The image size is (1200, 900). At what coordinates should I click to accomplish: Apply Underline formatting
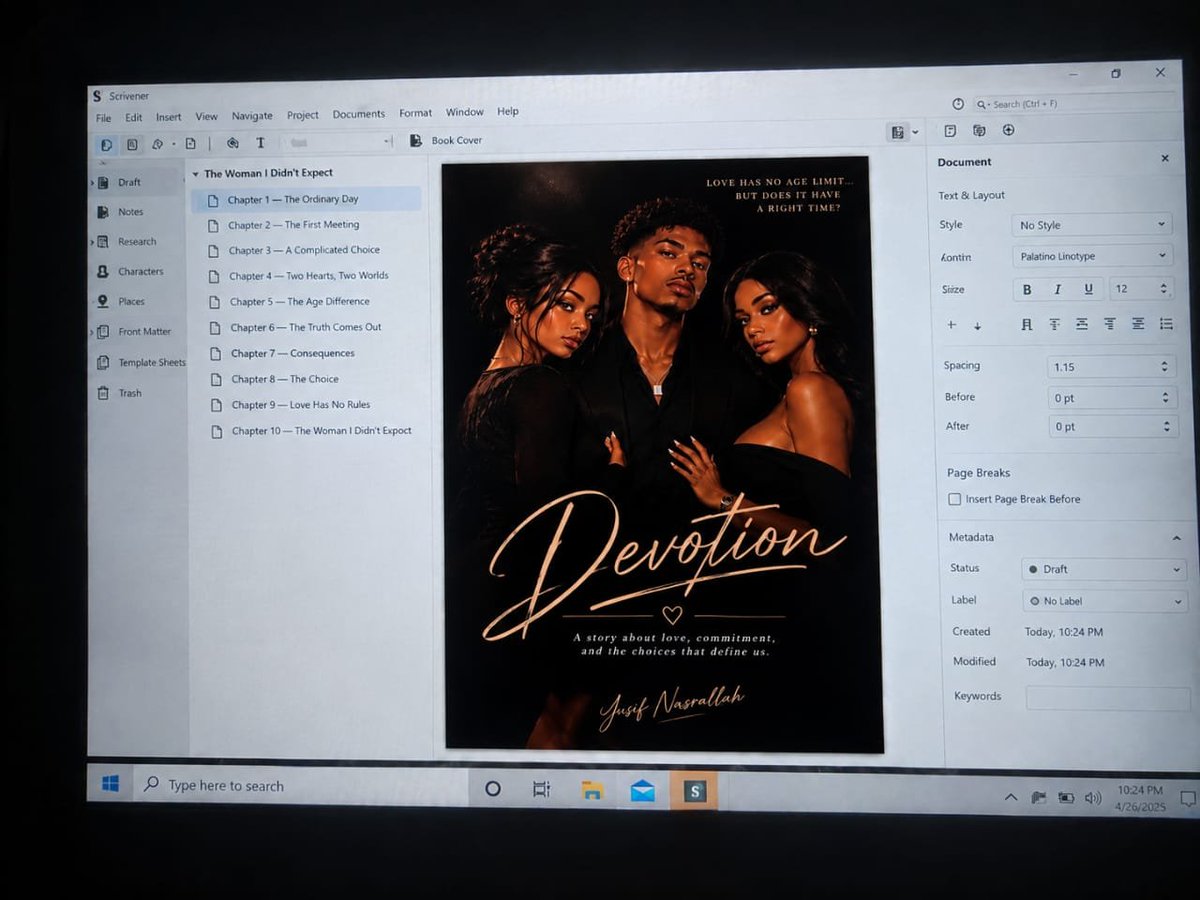(1088, 289)
